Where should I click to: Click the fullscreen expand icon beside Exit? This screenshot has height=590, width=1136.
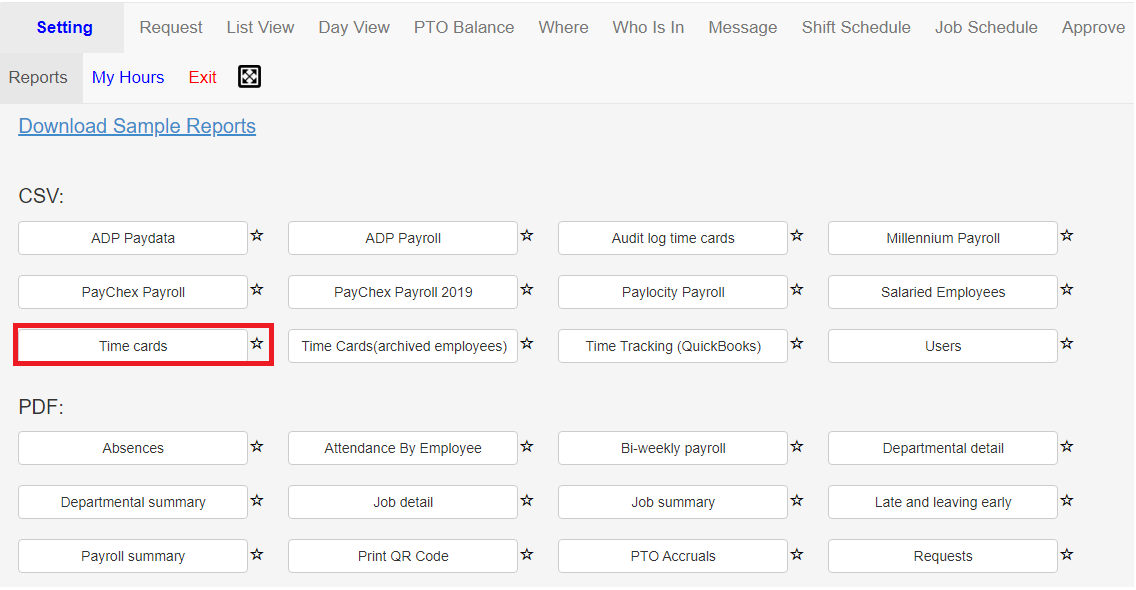click(249, 77)
